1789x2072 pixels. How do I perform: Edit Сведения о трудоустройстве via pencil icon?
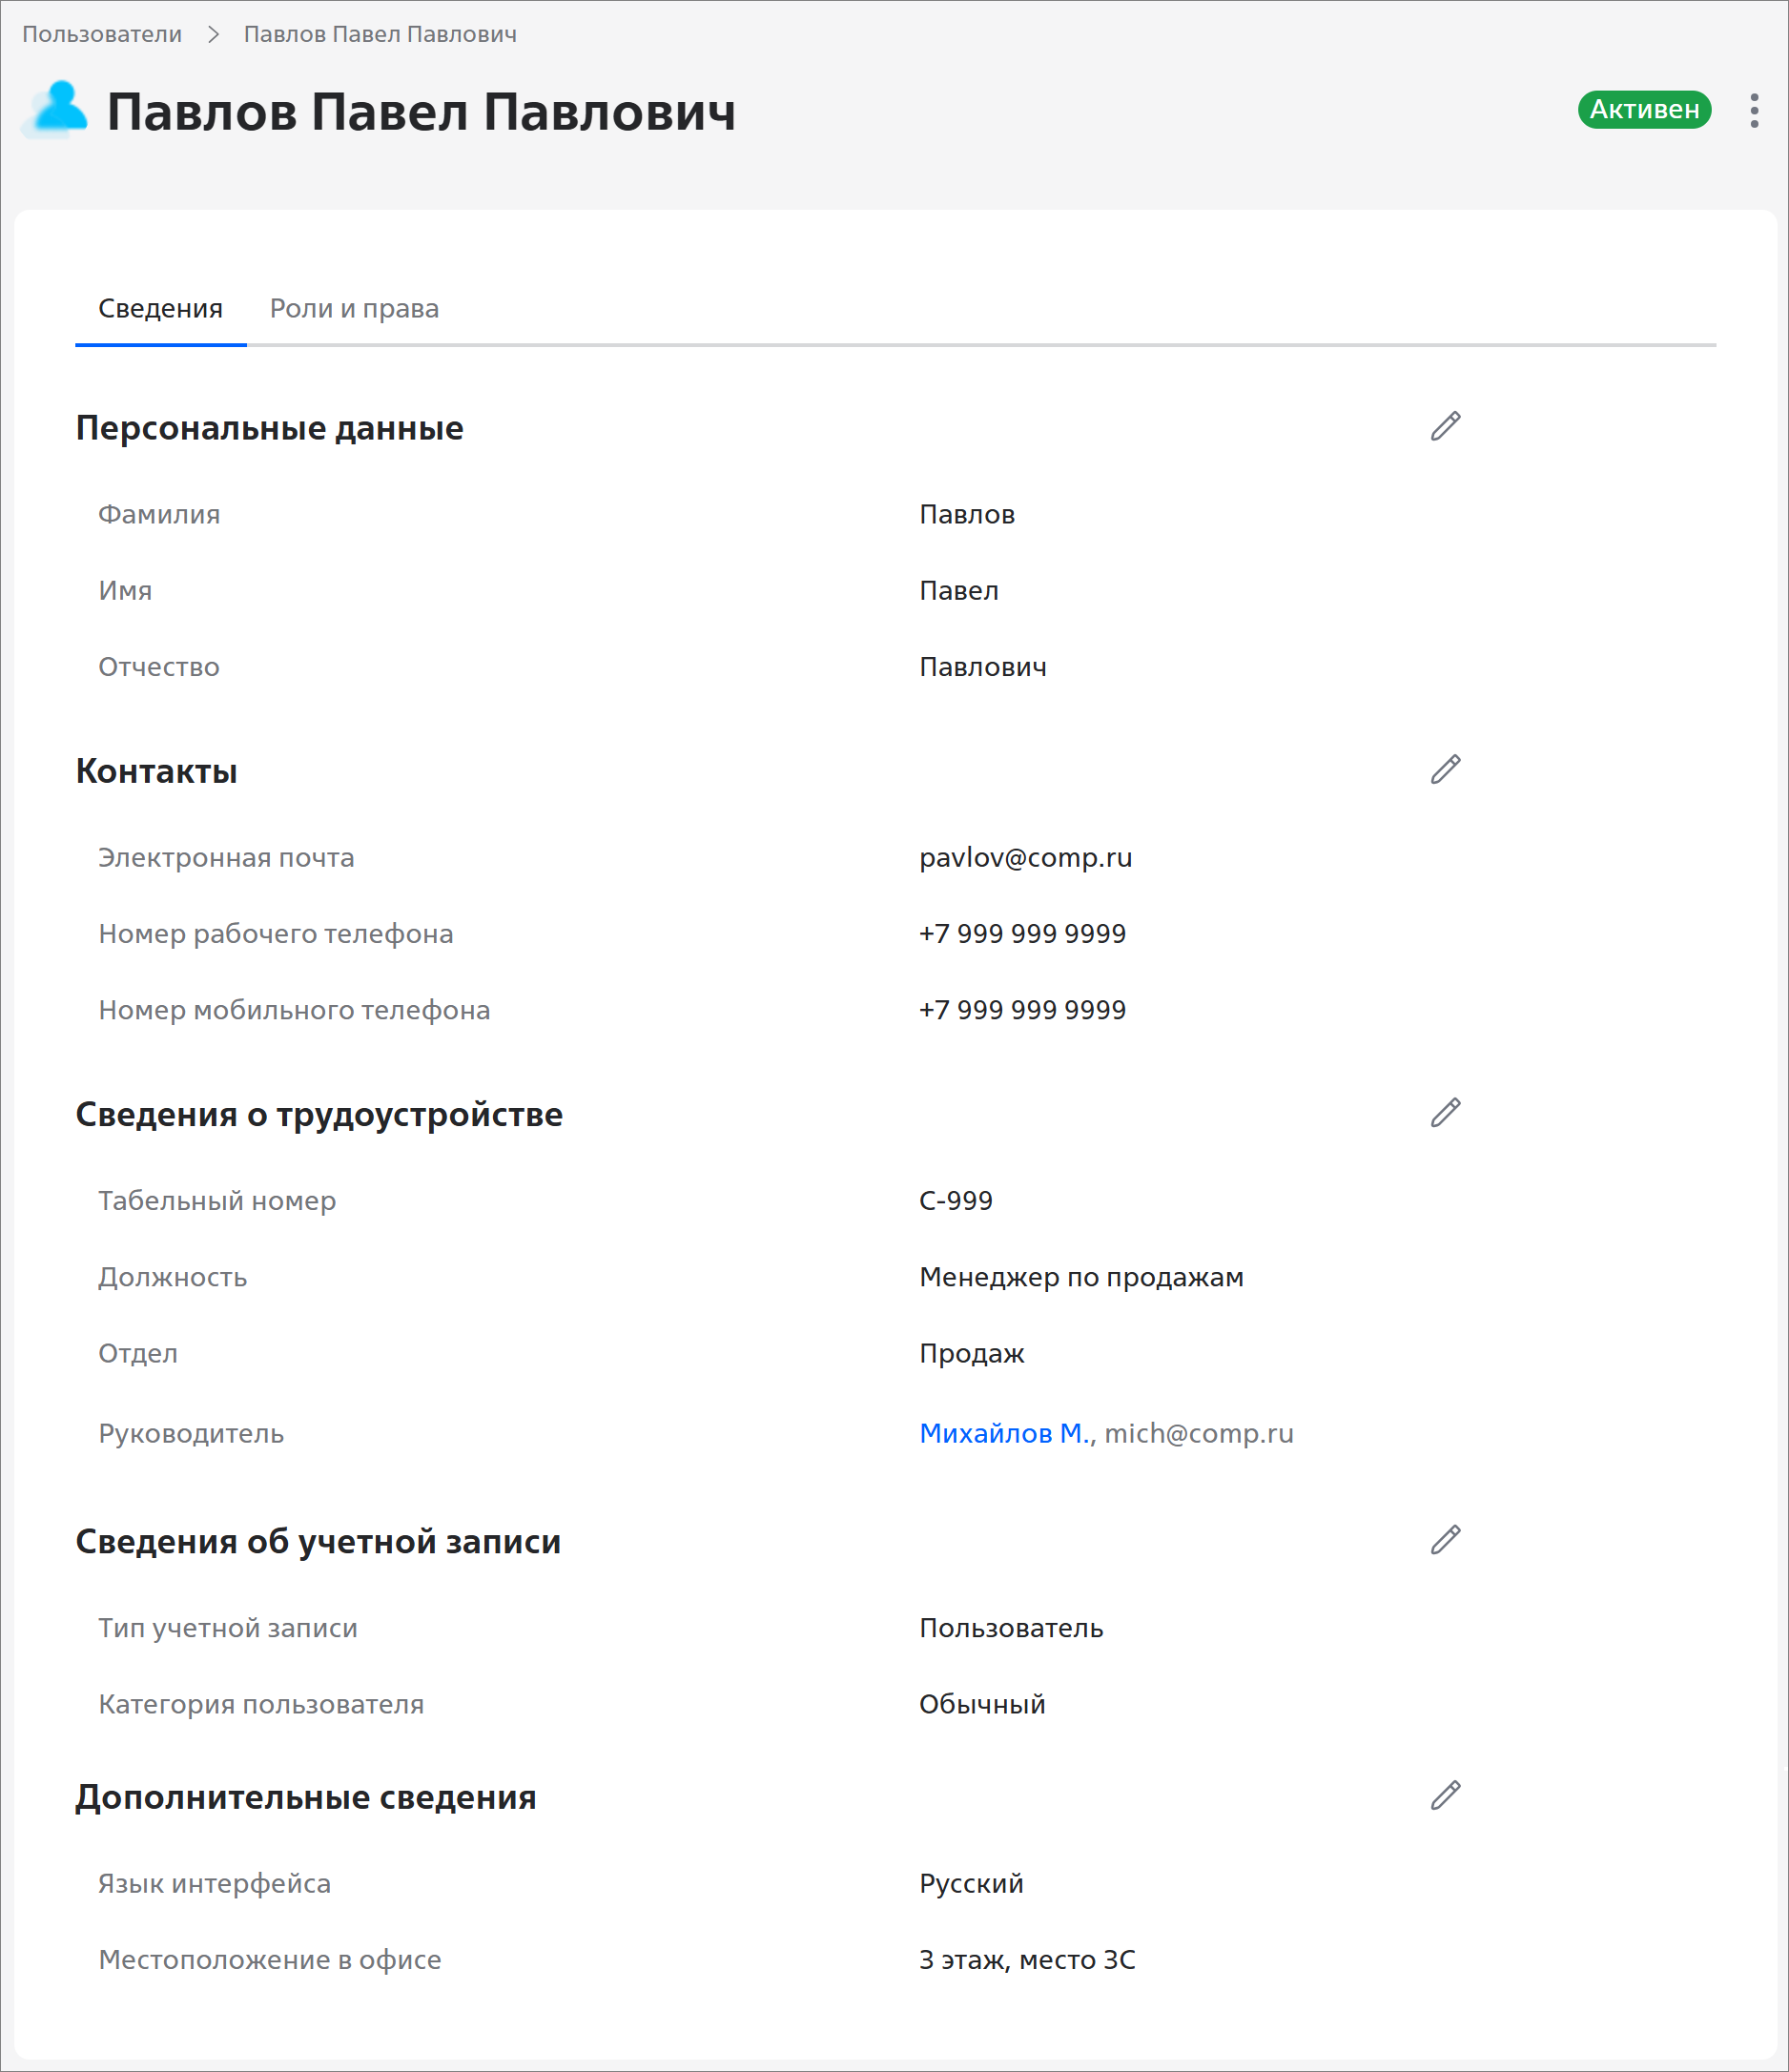tap(1445, 1112)
